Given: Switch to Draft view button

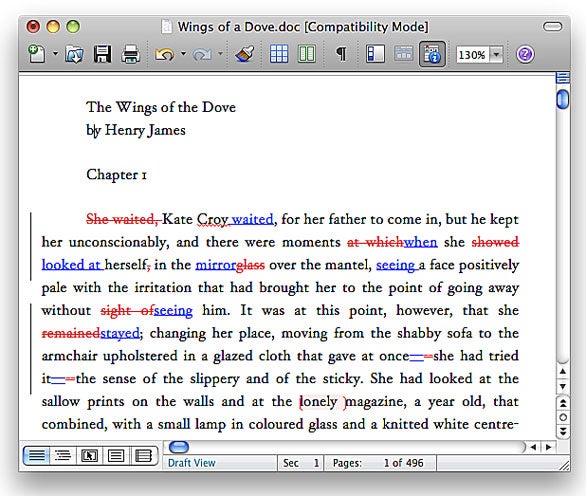Looking at the screenshot, I should tap(36, 456).
